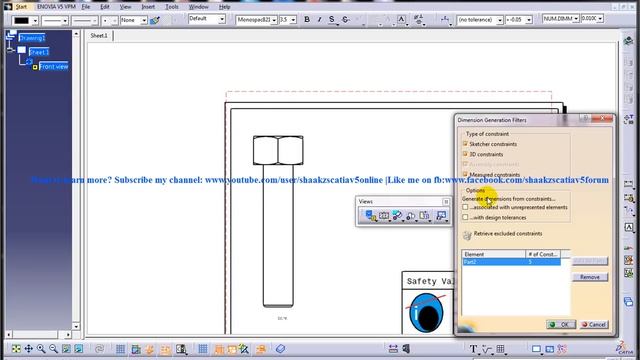Click the text box A icon in right toolbar
The image size is (640, 360).
629,227
